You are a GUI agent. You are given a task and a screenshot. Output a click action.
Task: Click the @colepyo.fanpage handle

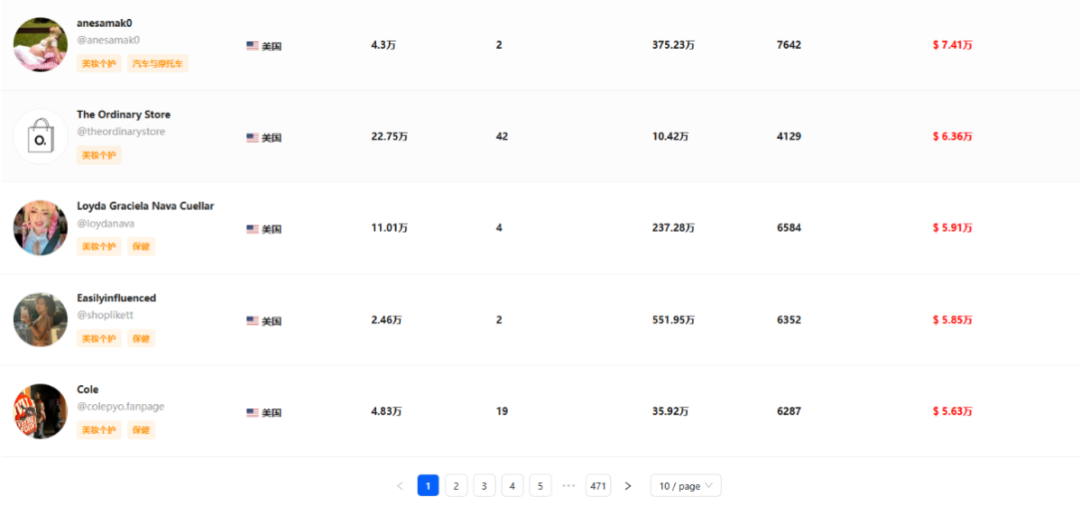121,406
